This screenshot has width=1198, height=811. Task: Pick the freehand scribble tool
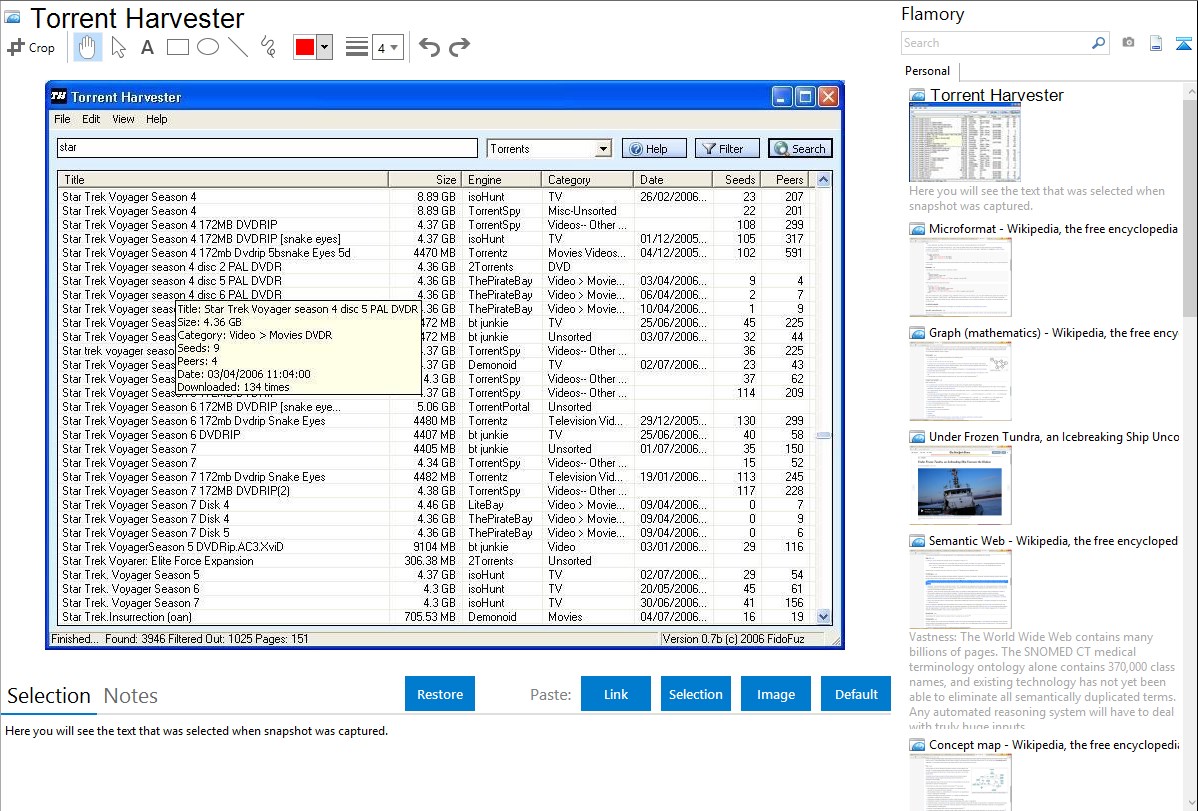coord(268,47)
